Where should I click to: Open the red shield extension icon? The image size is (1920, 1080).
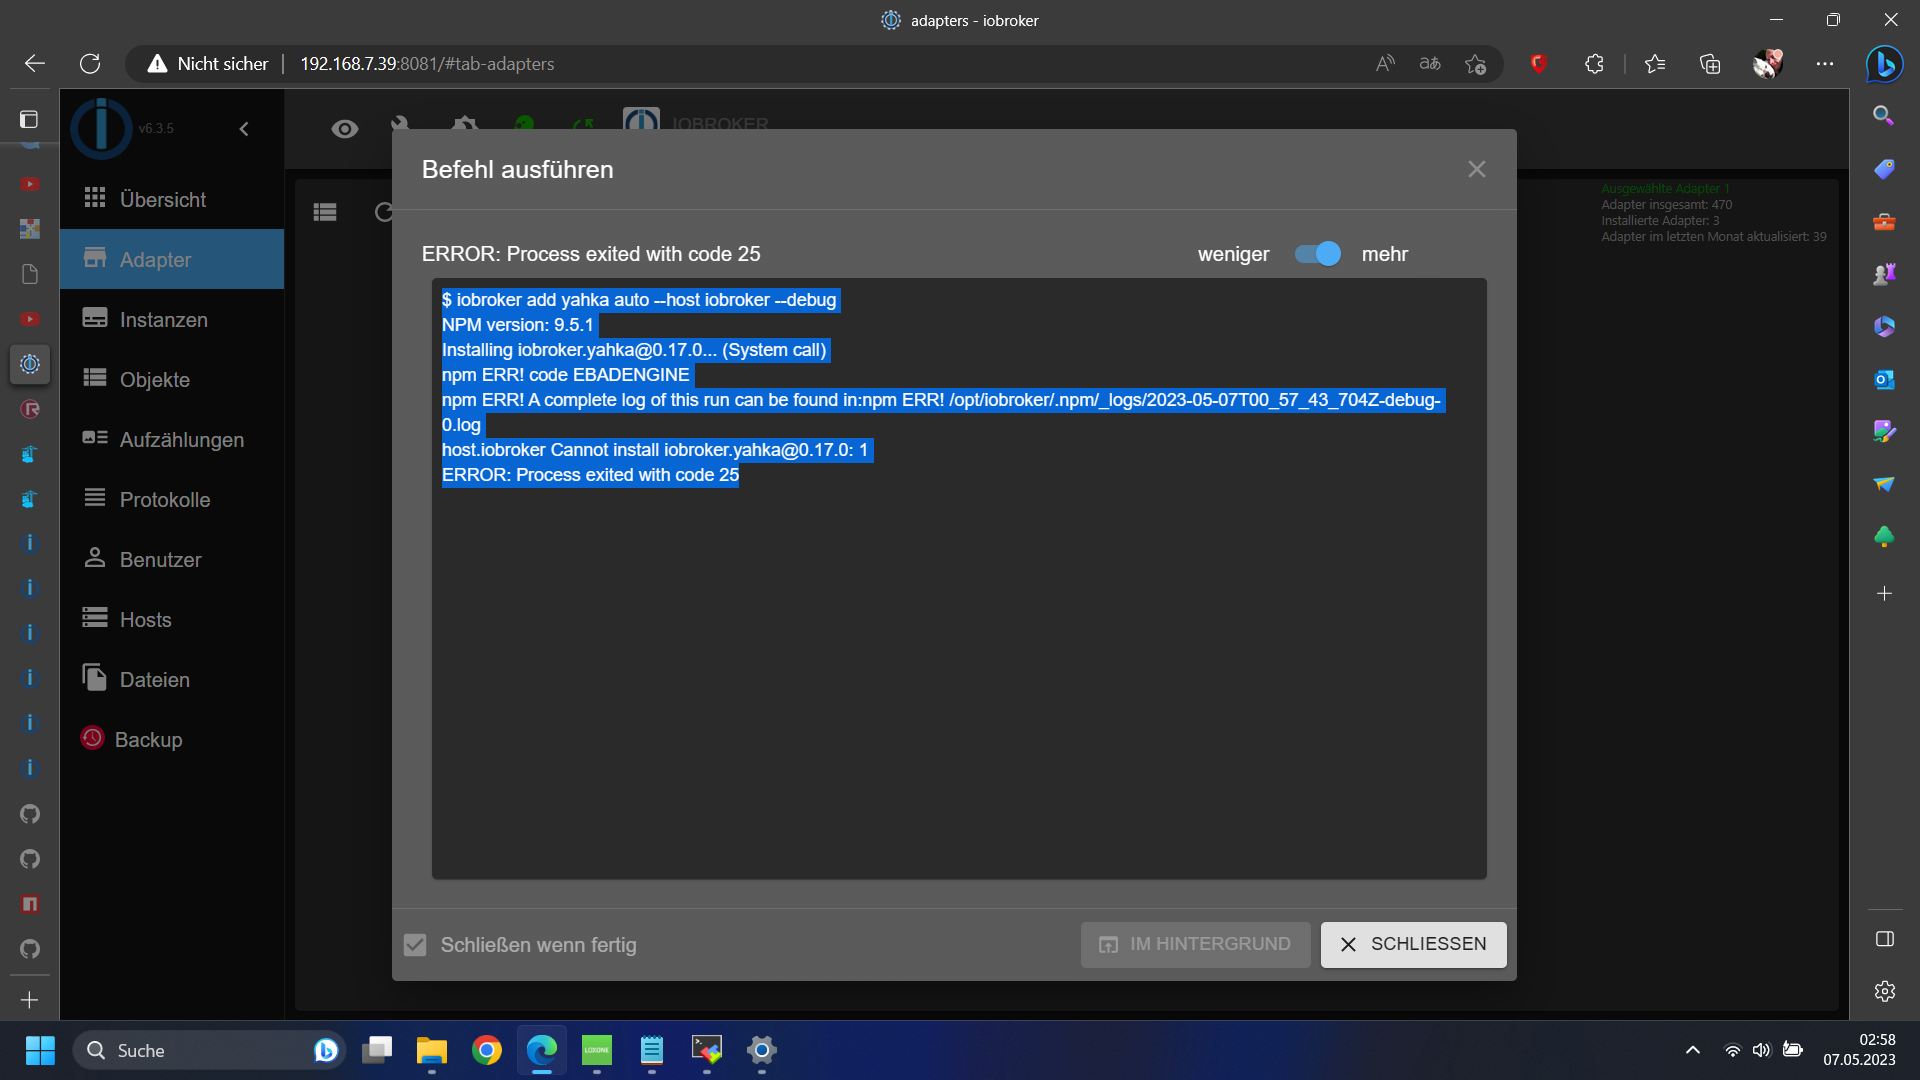pyautogui.click(x=1539, y=64)
